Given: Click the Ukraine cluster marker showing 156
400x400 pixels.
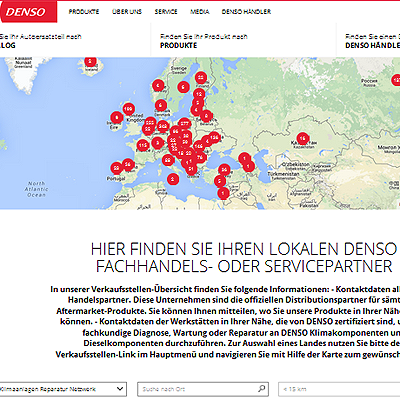Looking at the screenshot, I should [x=214, y=137].
